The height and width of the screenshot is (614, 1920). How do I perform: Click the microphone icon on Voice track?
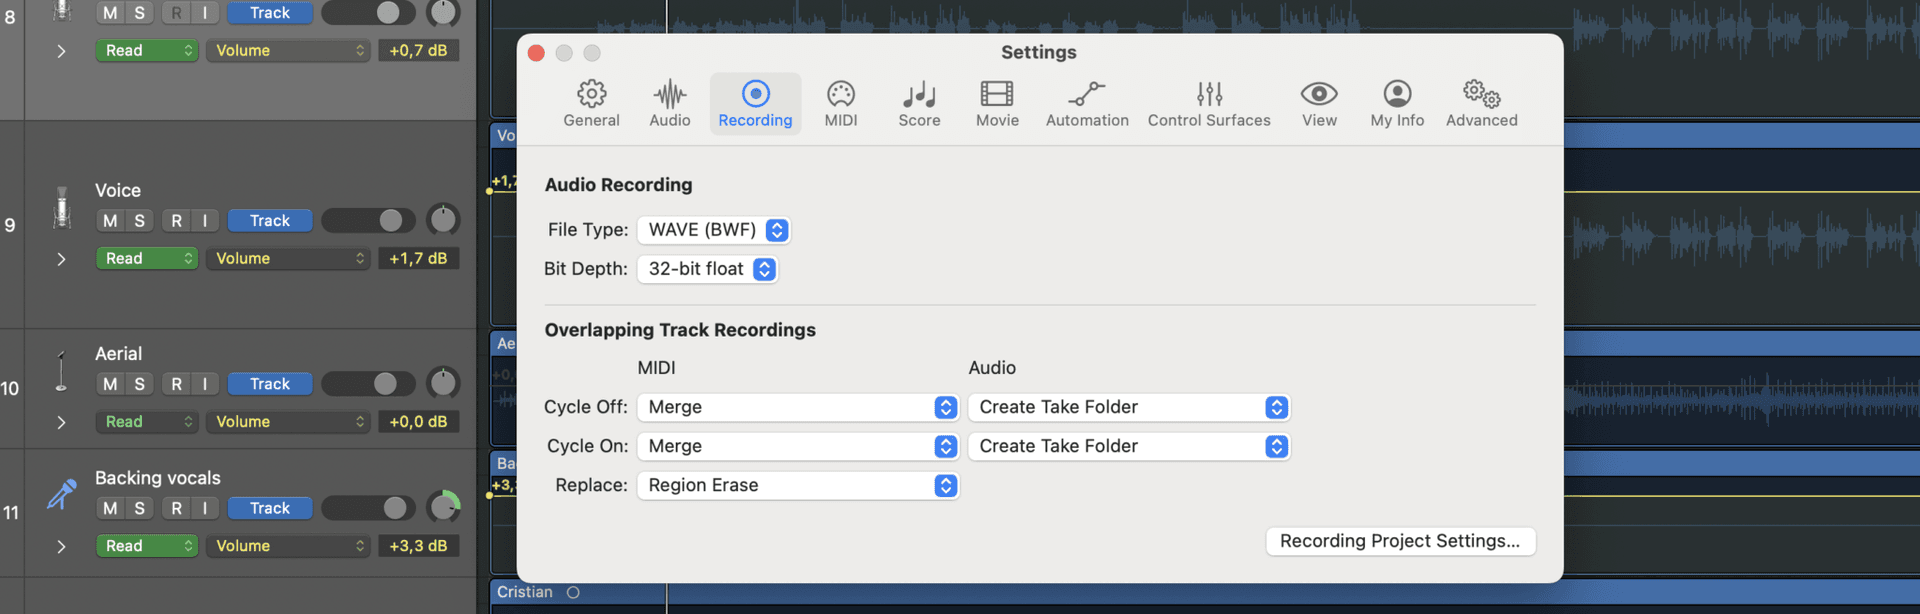pos(62,209)
